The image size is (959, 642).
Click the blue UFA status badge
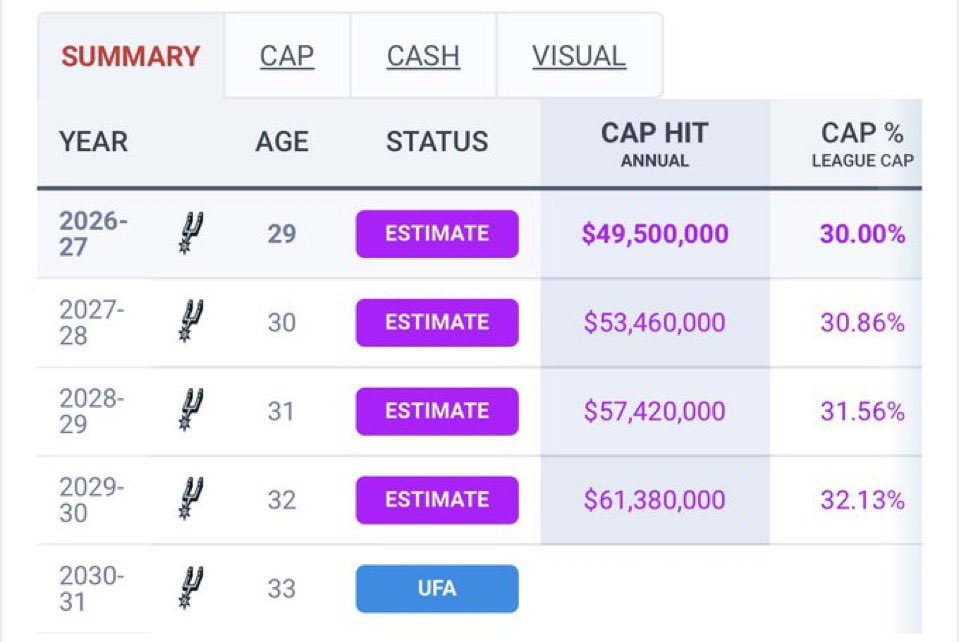point(437,588)
